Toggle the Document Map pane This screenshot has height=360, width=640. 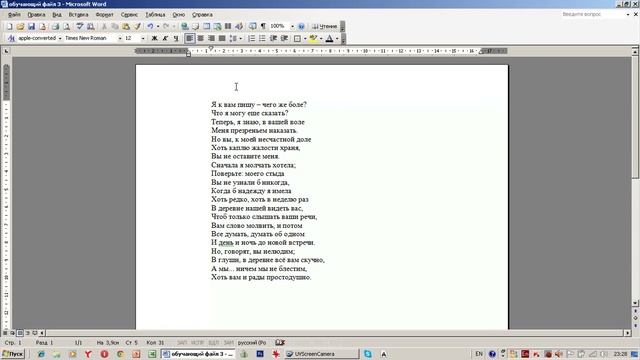(253, 26)
